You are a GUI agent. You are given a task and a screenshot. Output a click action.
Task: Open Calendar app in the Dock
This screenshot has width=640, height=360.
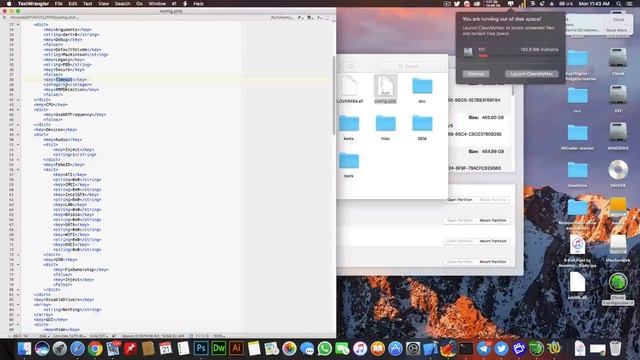point(166,349)
